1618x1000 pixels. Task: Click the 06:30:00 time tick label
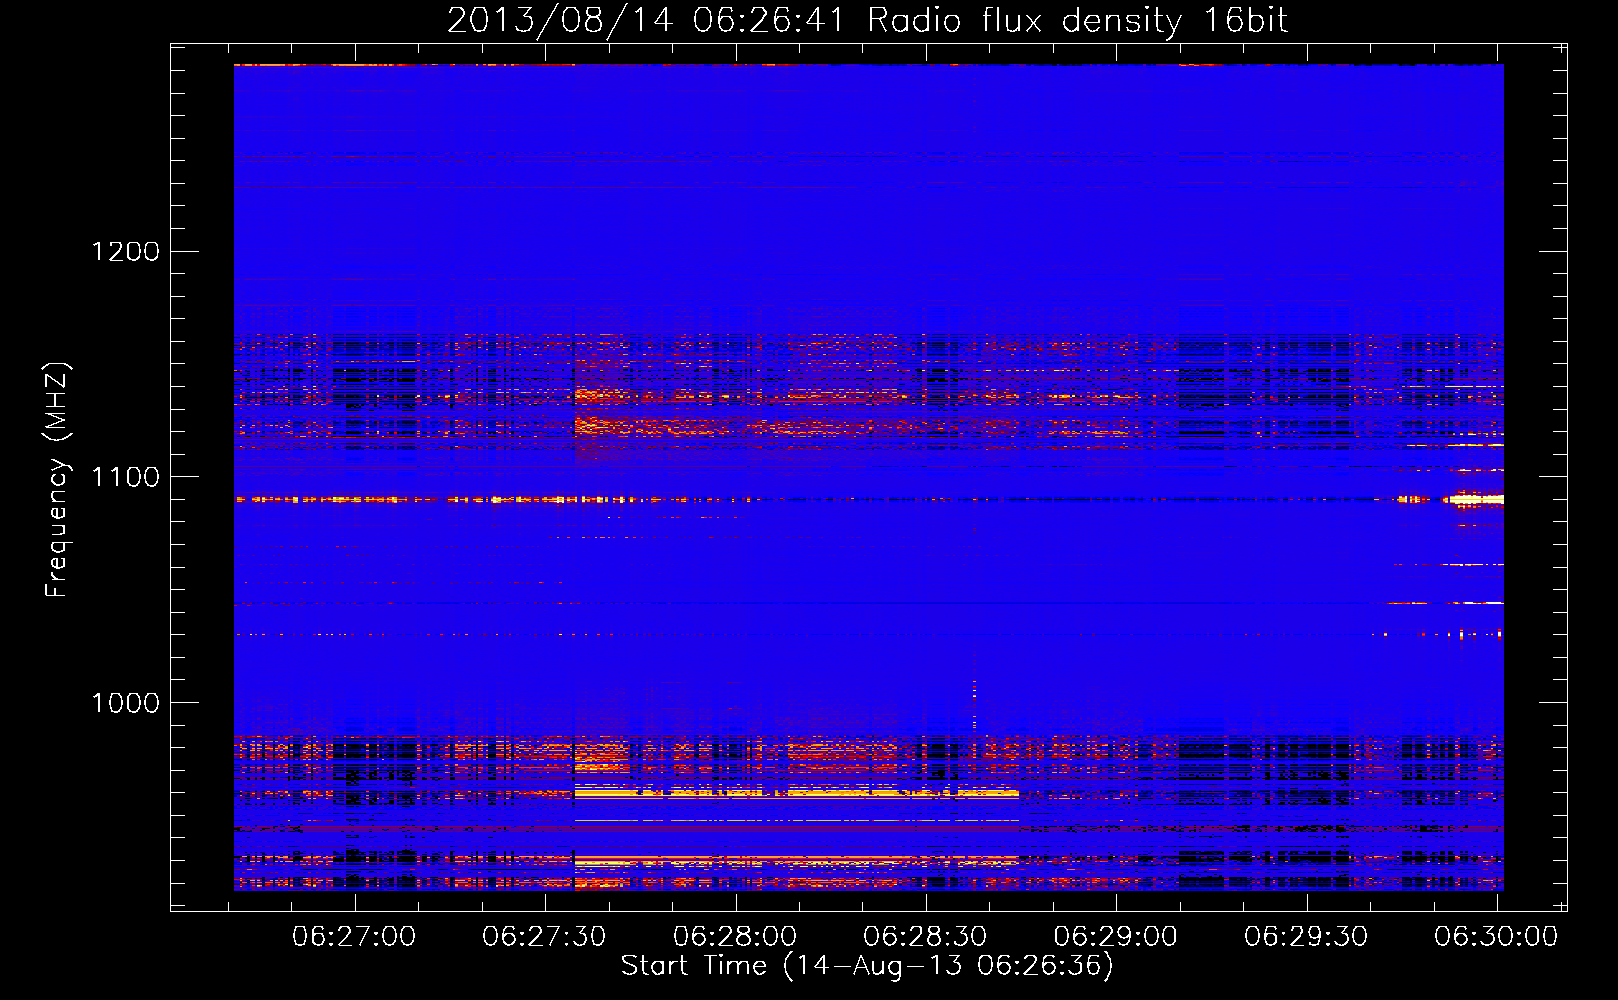click(1496, 937)
